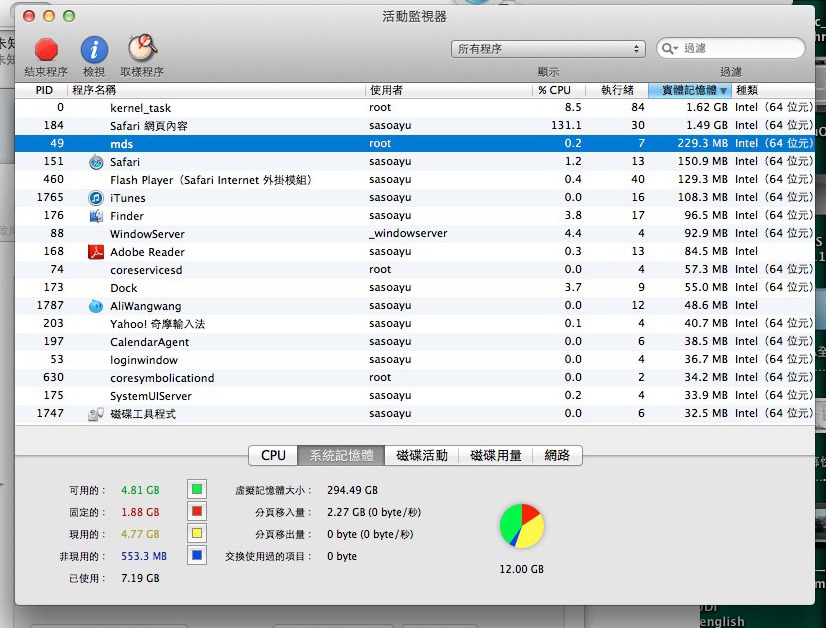Select the CalendarAgent process row
The height and width of the screenshot is (628, 826).
415,341
